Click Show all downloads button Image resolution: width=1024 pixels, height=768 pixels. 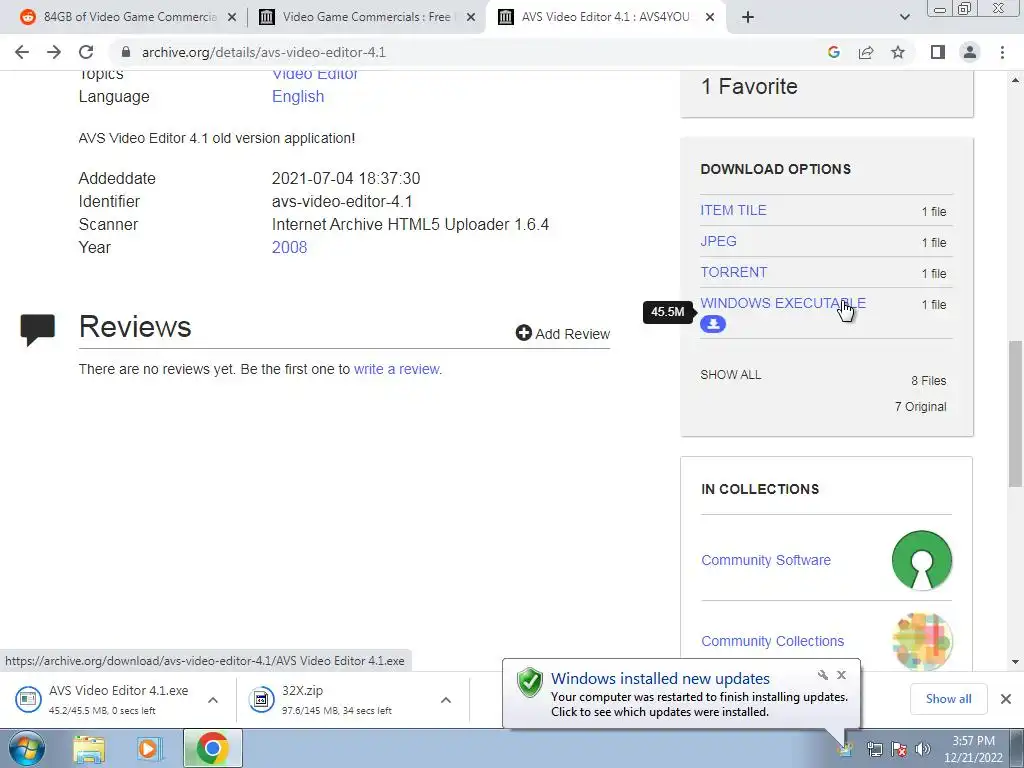948,699
